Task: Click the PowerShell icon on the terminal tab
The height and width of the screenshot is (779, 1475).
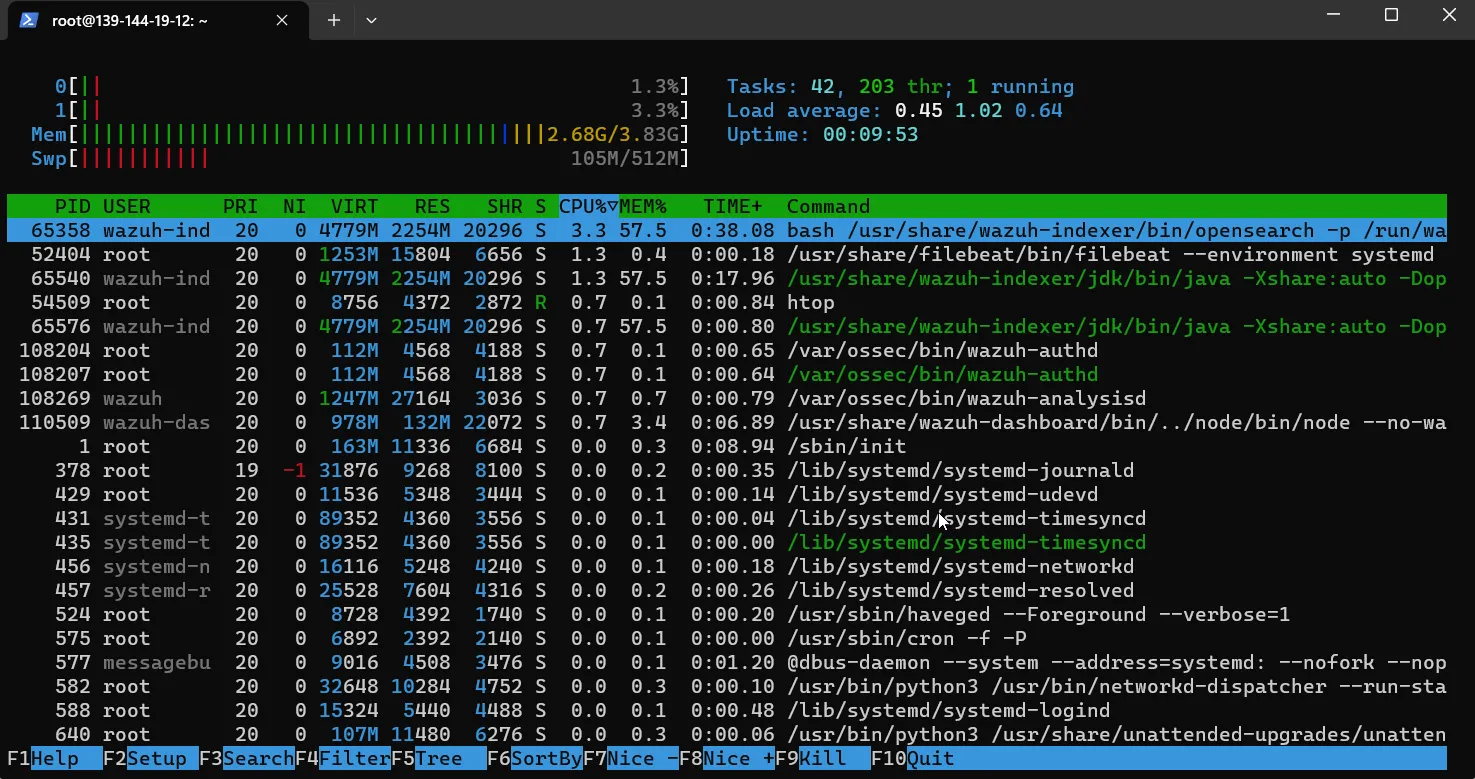Action: tap(29, 20)
